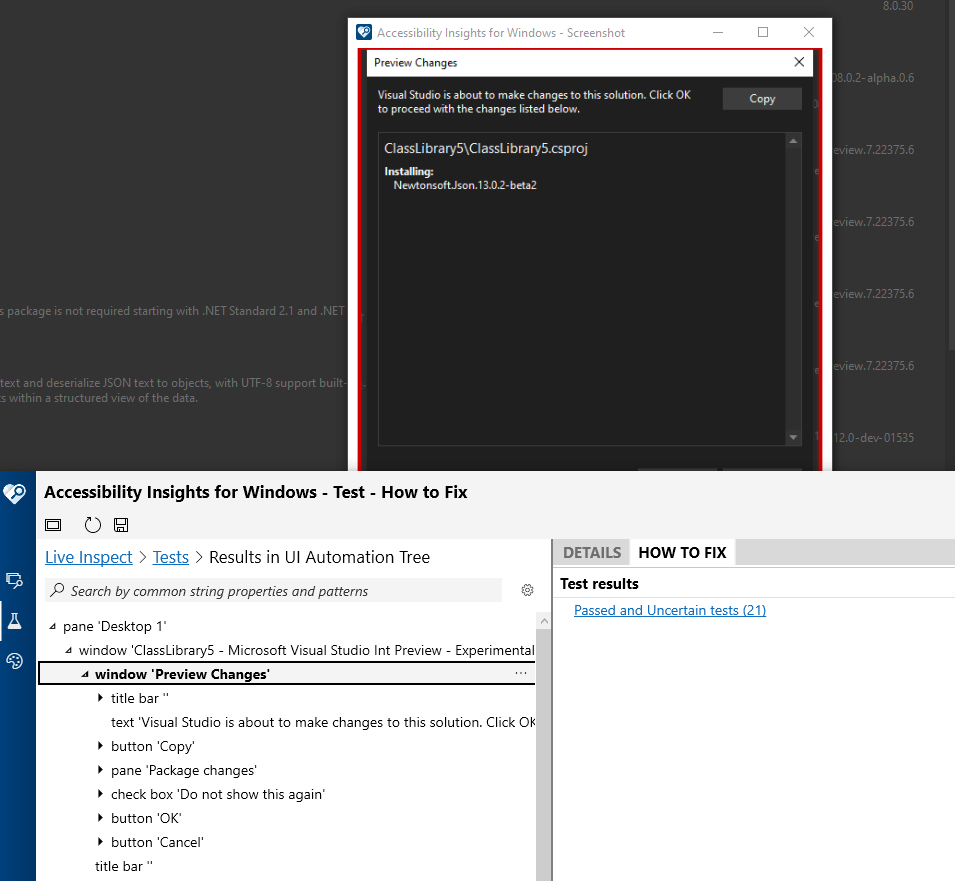The image size is (955, 881).
Task: Click Newtonsoft.Json.13.0.2-beta2 entry
Action: pyautogui.click(x=465, y=185)
